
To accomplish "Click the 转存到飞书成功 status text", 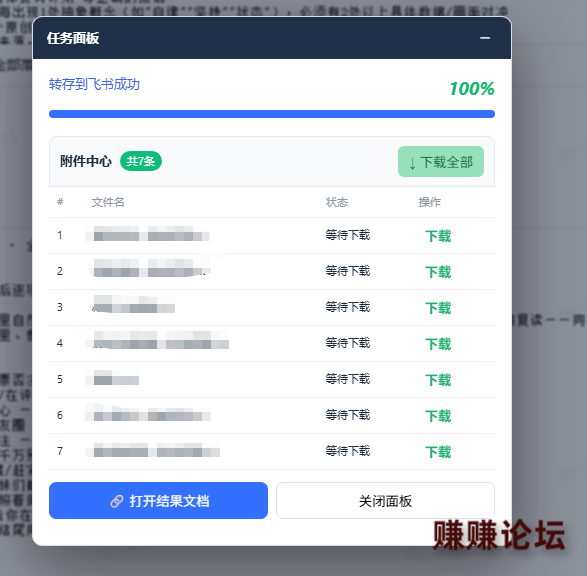I will (x=94, y=84).
